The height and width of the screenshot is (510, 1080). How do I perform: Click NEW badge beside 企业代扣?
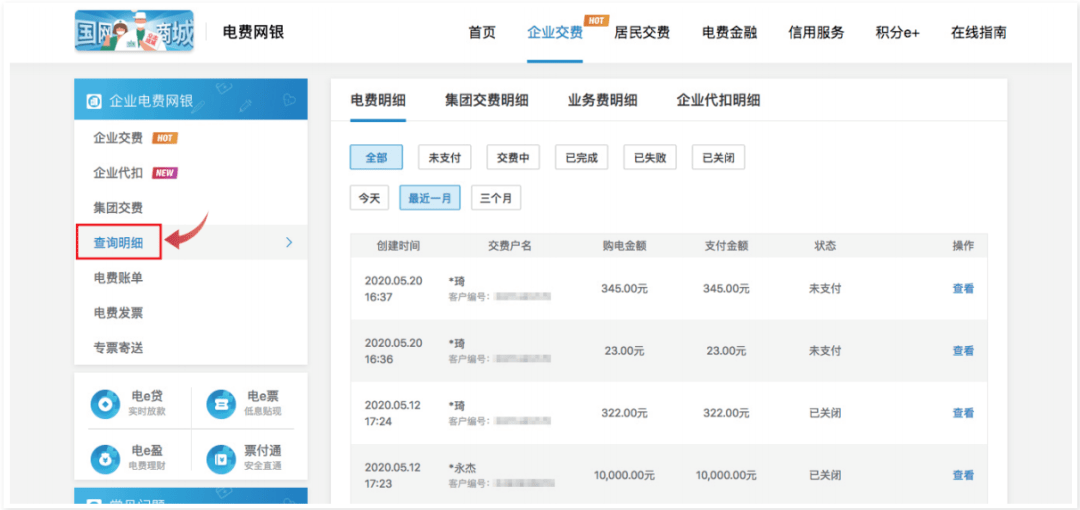[165, 173]
